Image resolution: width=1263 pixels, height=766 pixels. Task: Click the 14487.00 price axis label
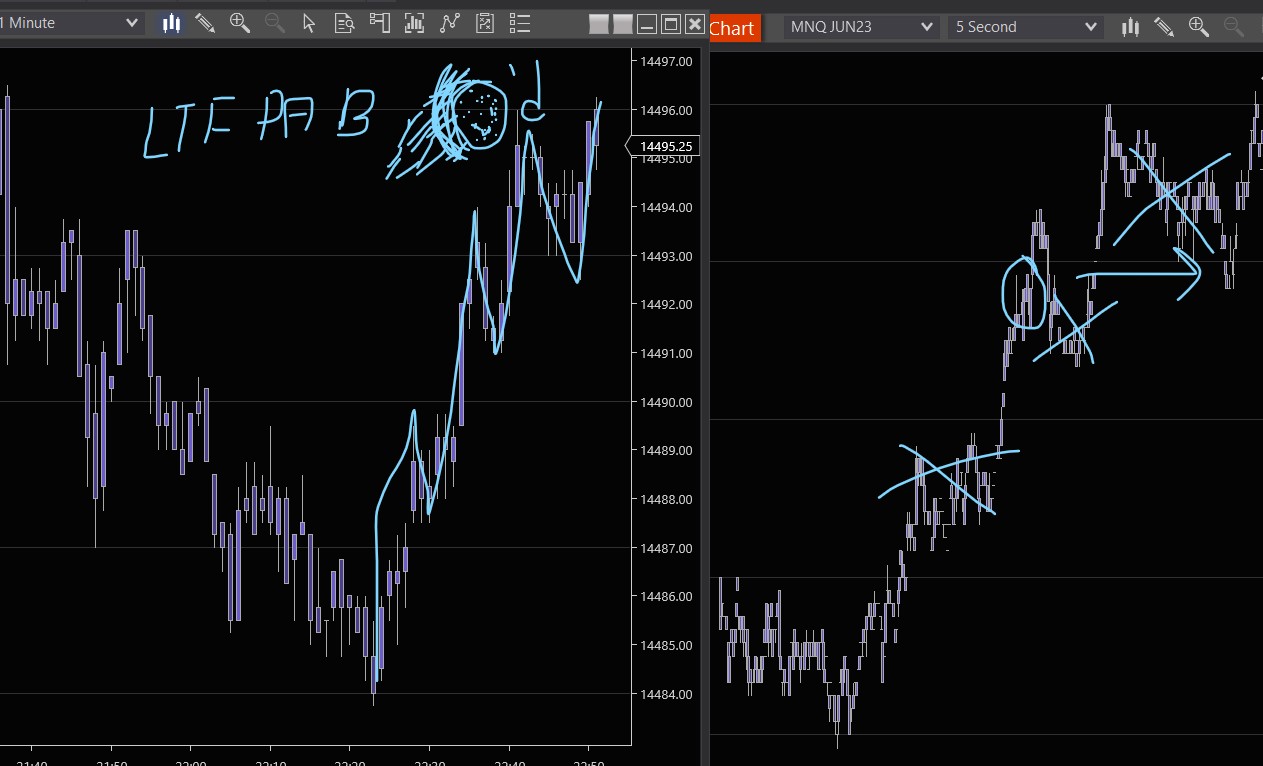[x=666, y=548]
